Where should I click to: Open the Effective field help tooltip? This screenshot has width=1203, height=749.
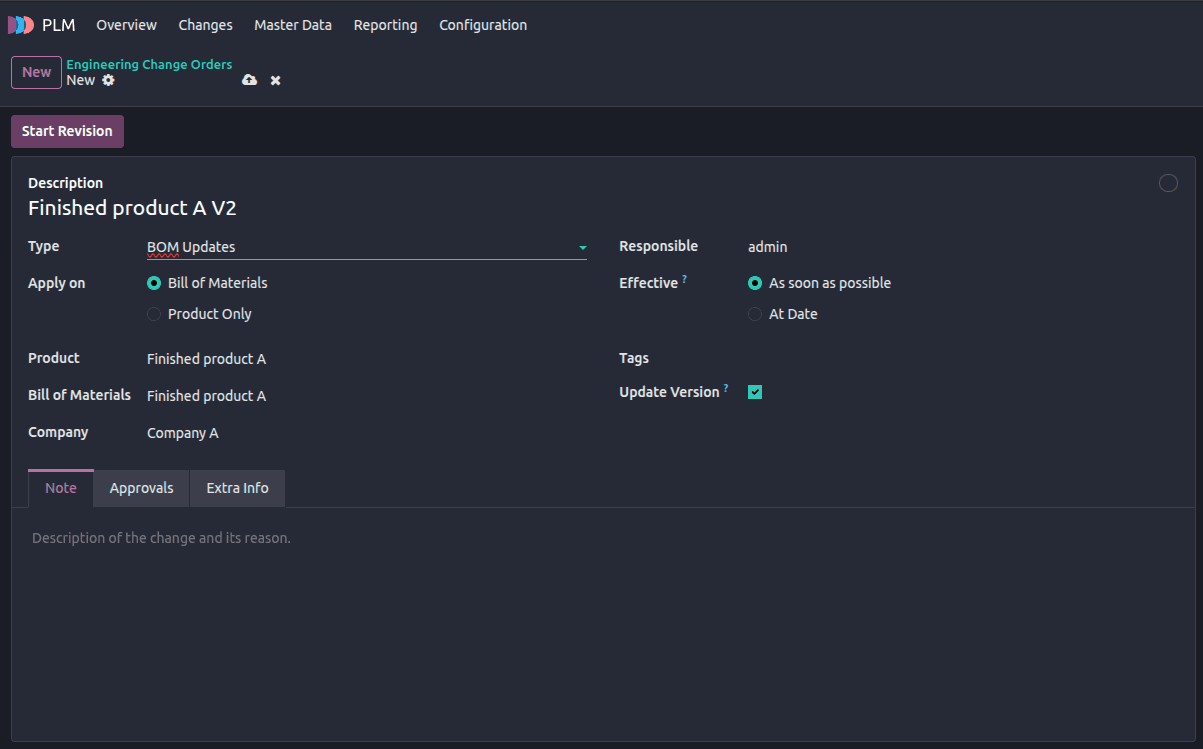(685, 280)
